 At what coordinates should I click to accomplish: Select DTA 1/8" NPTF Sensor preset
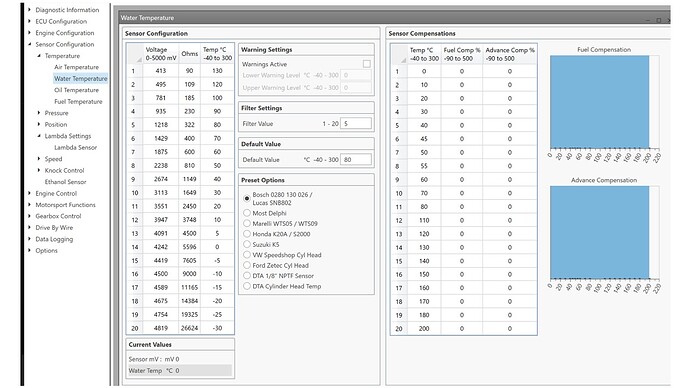tap(247, 276)
